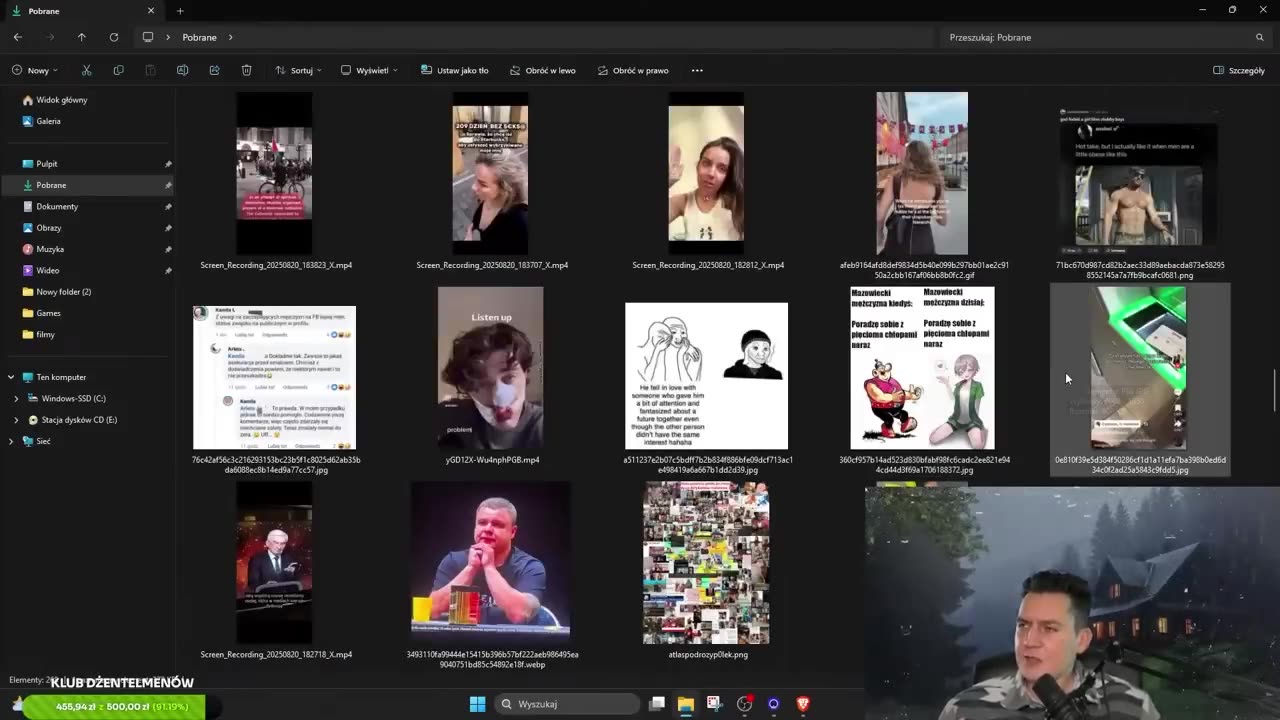Refresh the Pobrane folder view
The image size is (1280, 720).
tap(114, 37)
